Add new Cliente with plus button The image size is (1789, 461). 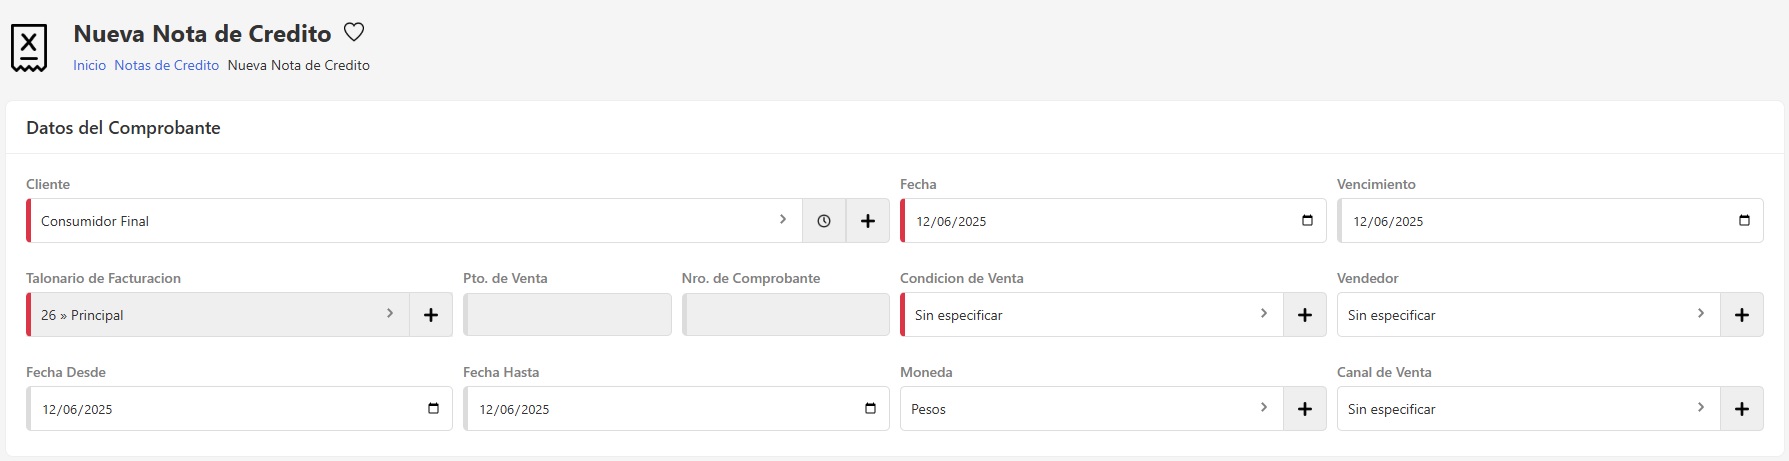click(x=868, y=221)
